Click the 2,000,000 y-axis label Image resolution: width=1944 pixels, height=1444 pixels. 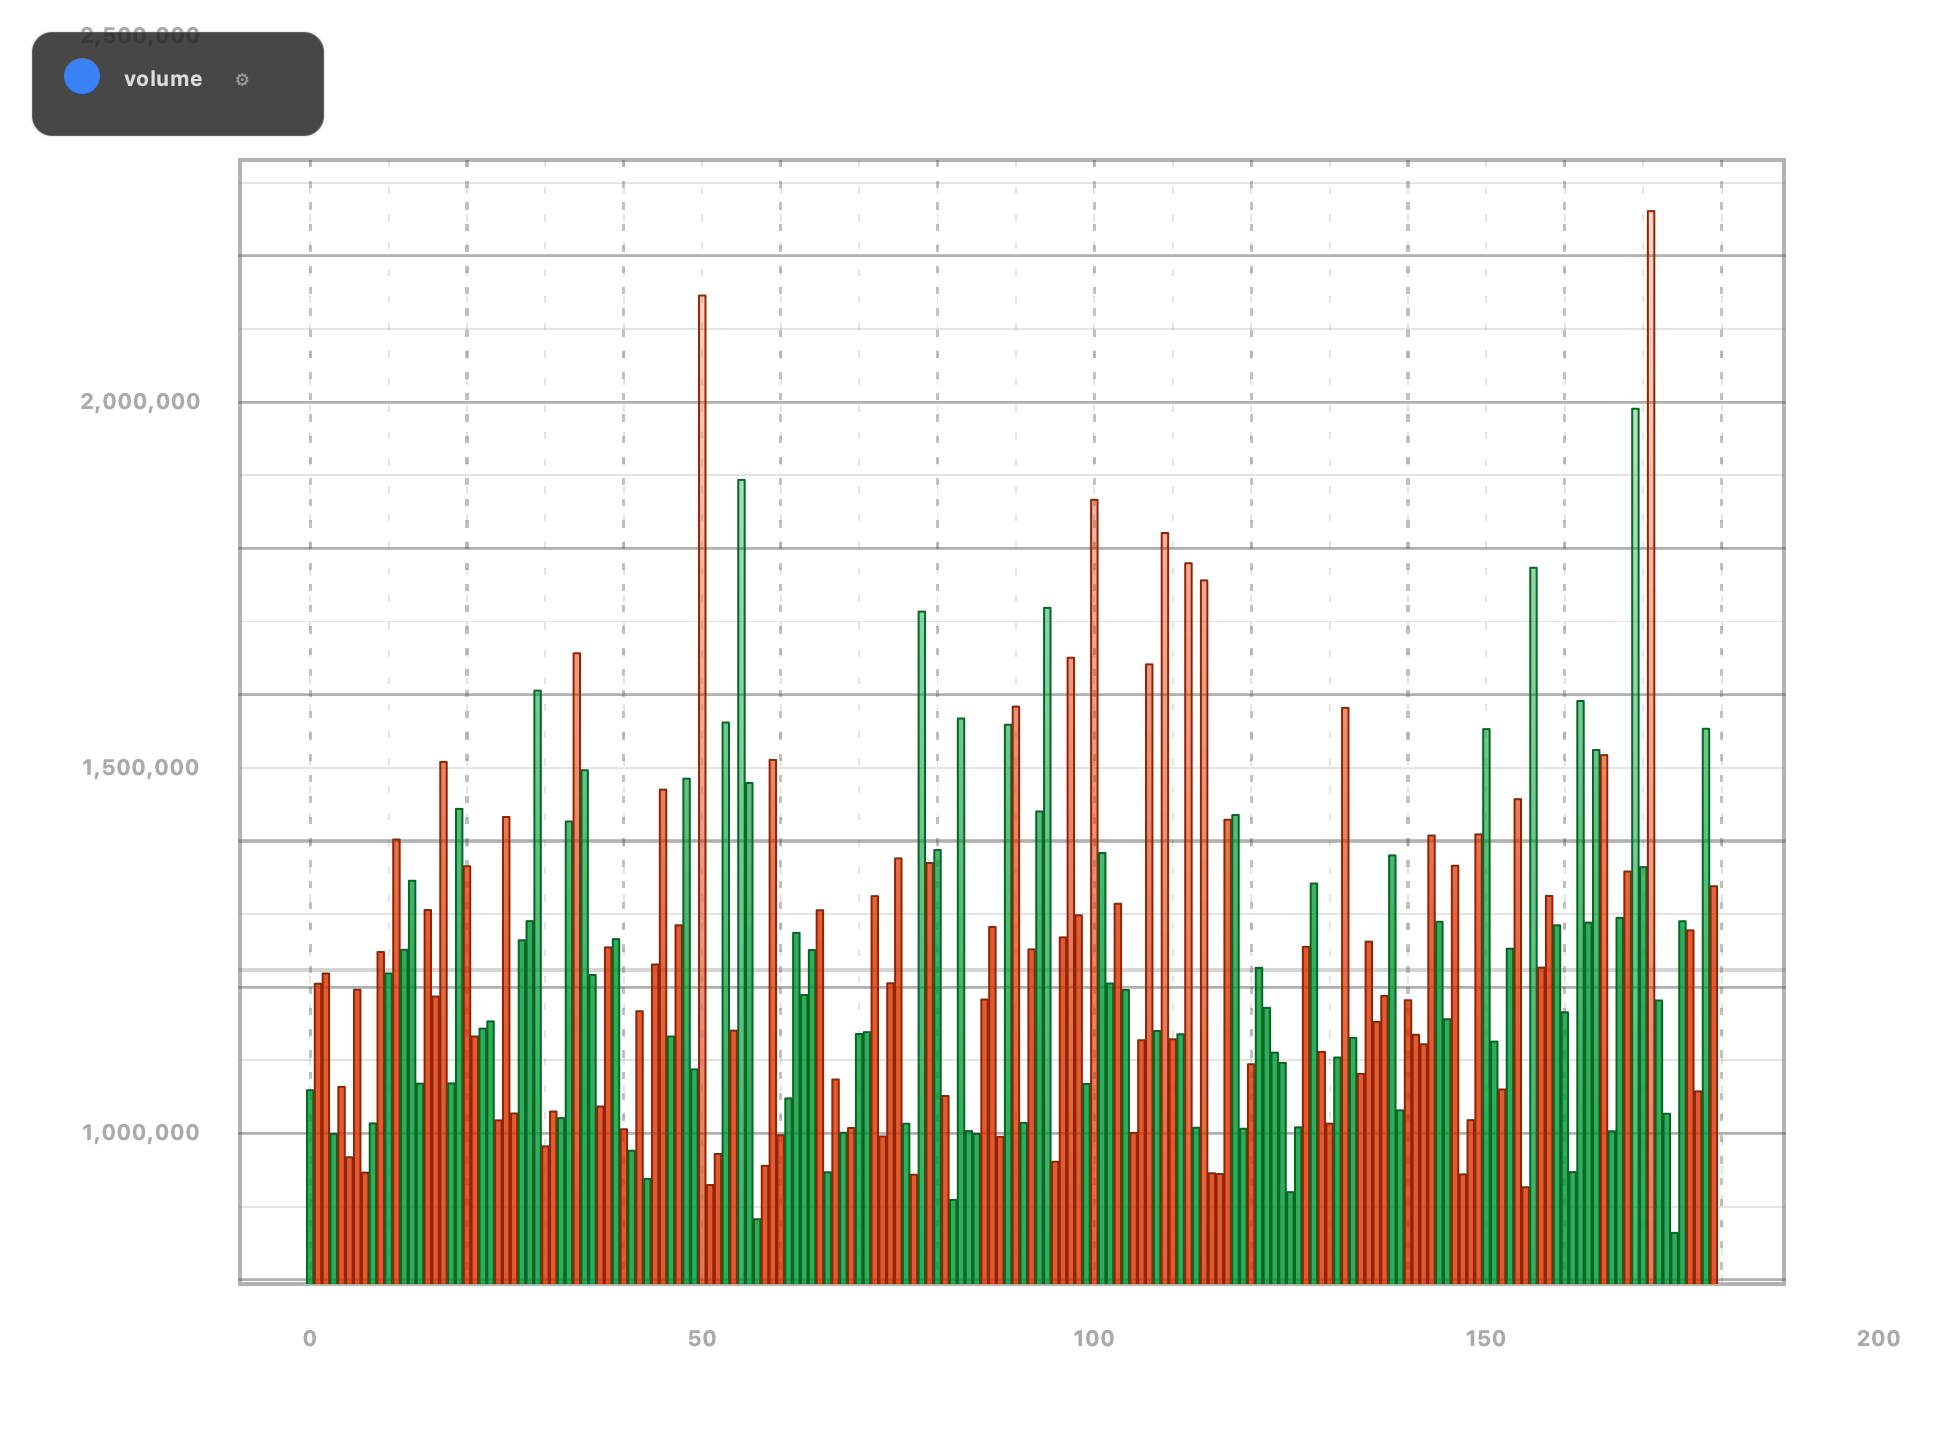pyautogui.click(x=140, y=401)
